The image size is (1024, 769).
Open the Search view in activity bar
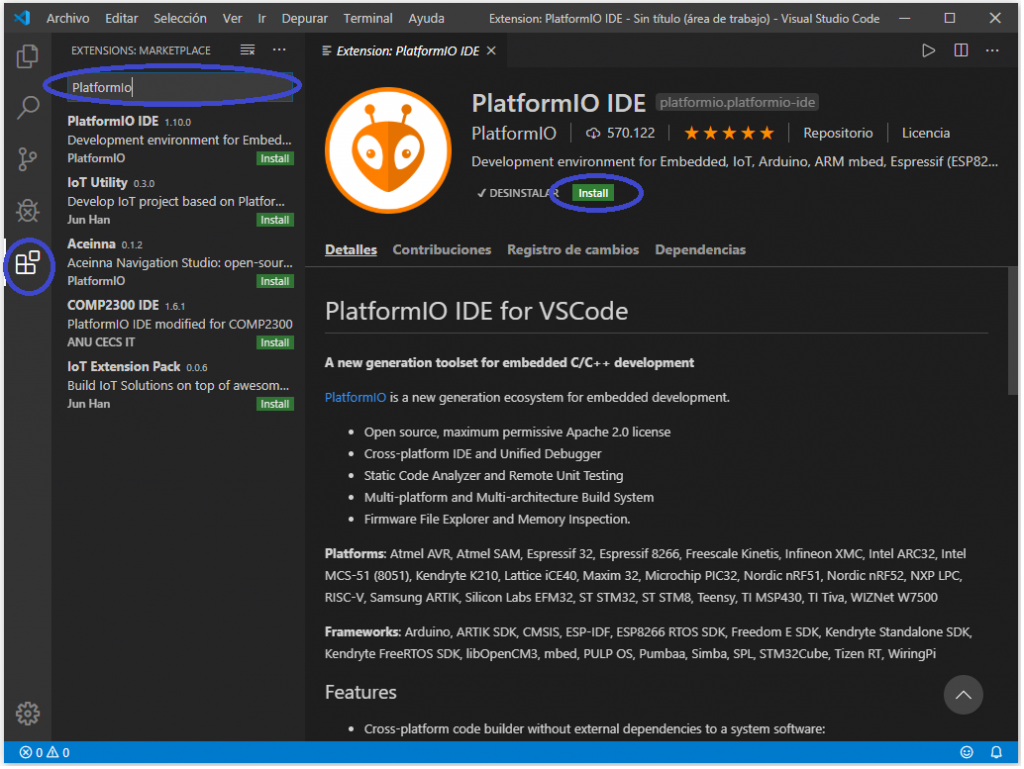(x=28, y=107)
